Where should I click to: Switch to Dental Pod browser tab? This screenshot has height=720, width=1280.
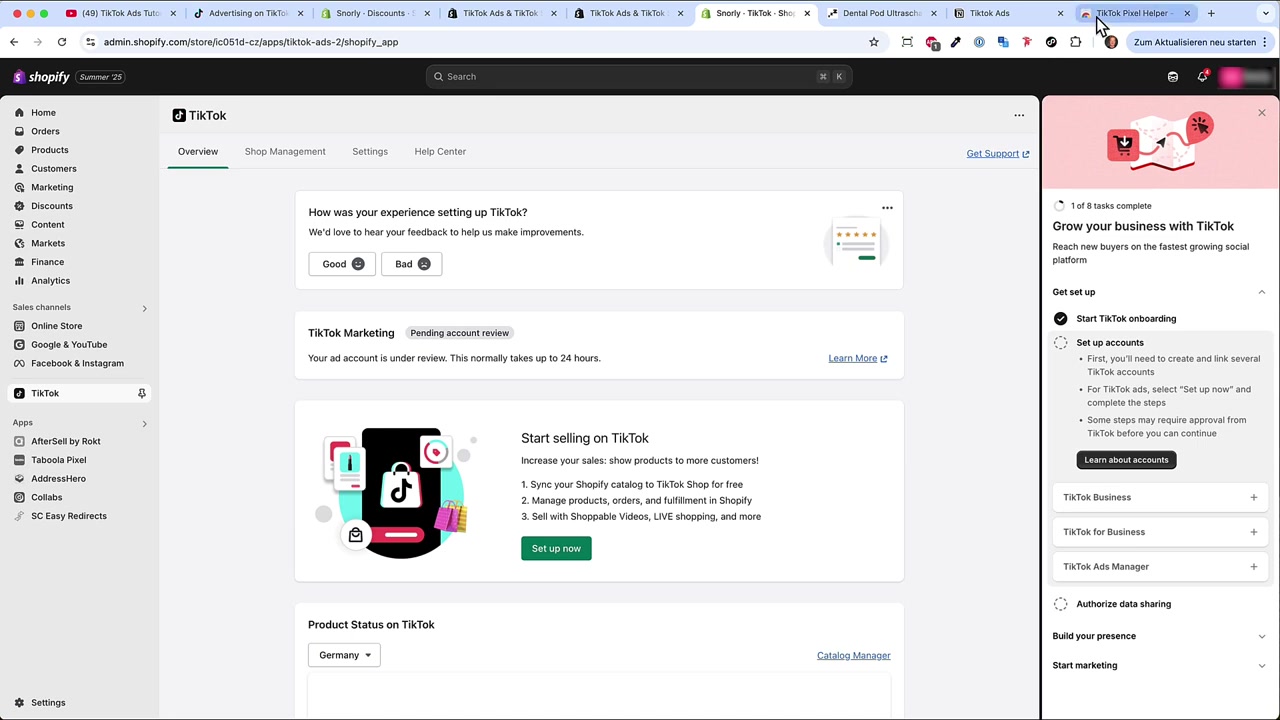(x=880, y=13)
